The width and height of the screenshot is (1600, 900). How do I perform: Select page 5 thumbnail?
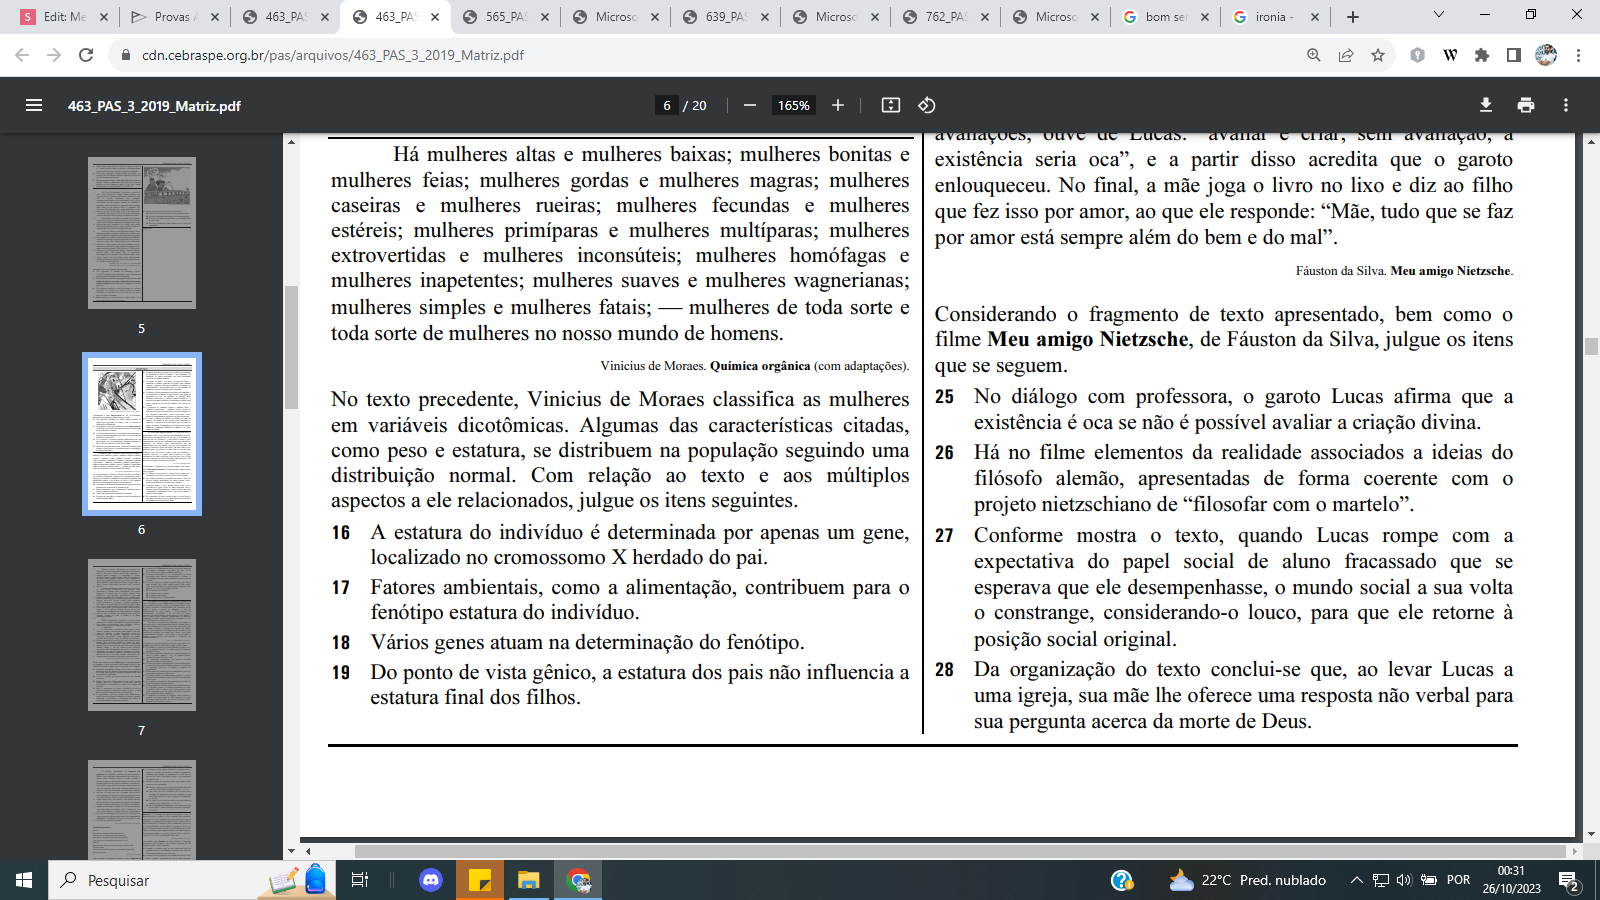141,232
